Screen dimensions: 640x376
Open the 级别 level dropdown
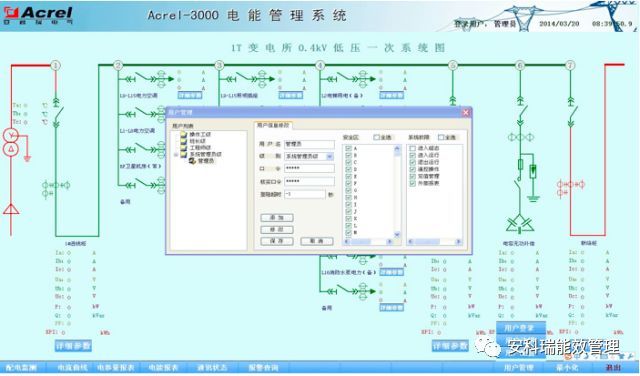[330, 156]
